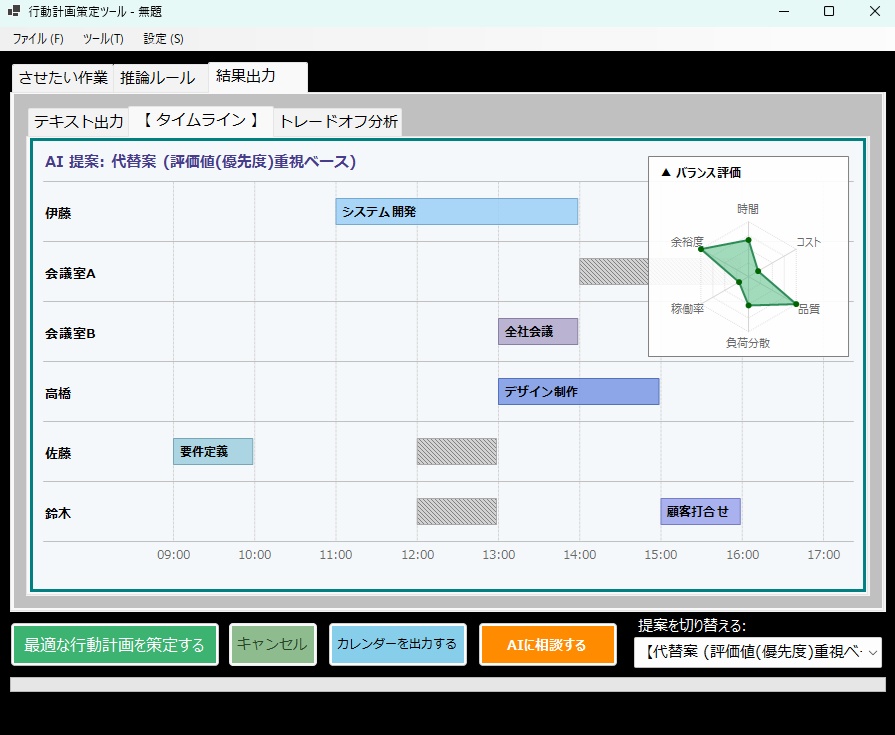Maximize the 行動計画策定ツール window
The width and height of the screenshot is (895, 735).
tap(829, 11)
